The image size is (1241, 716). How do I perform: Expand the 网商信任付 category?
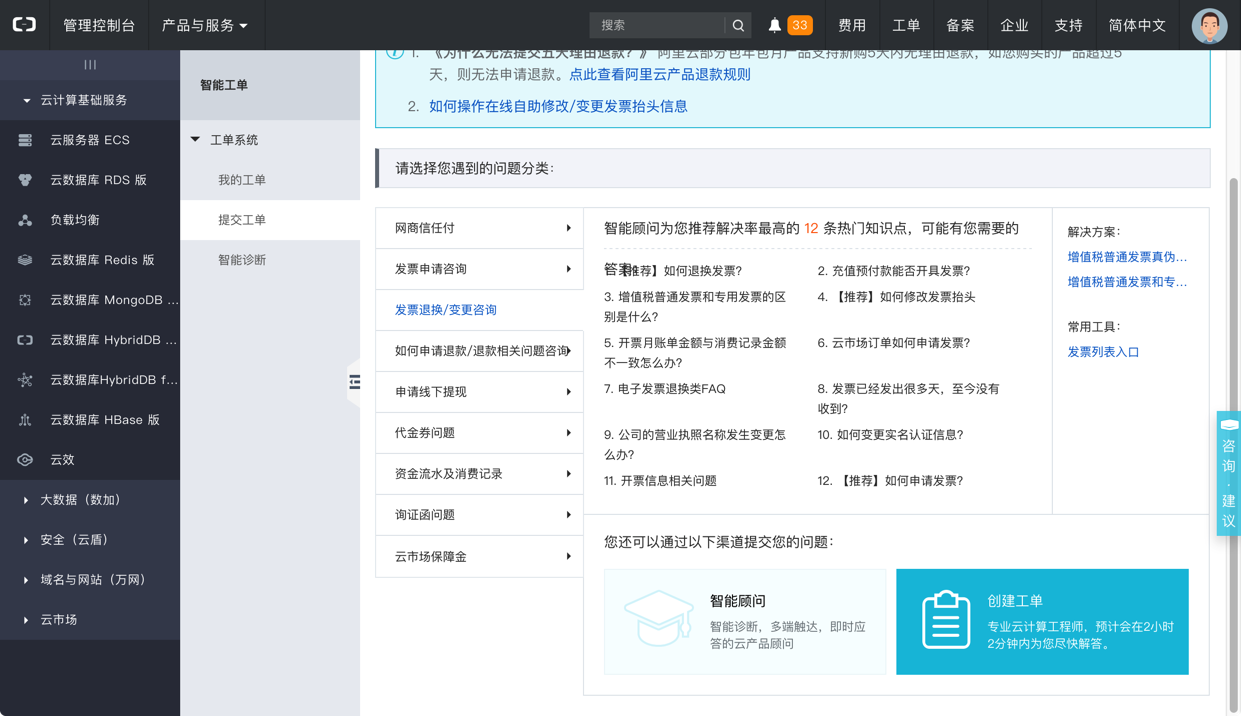479,228
